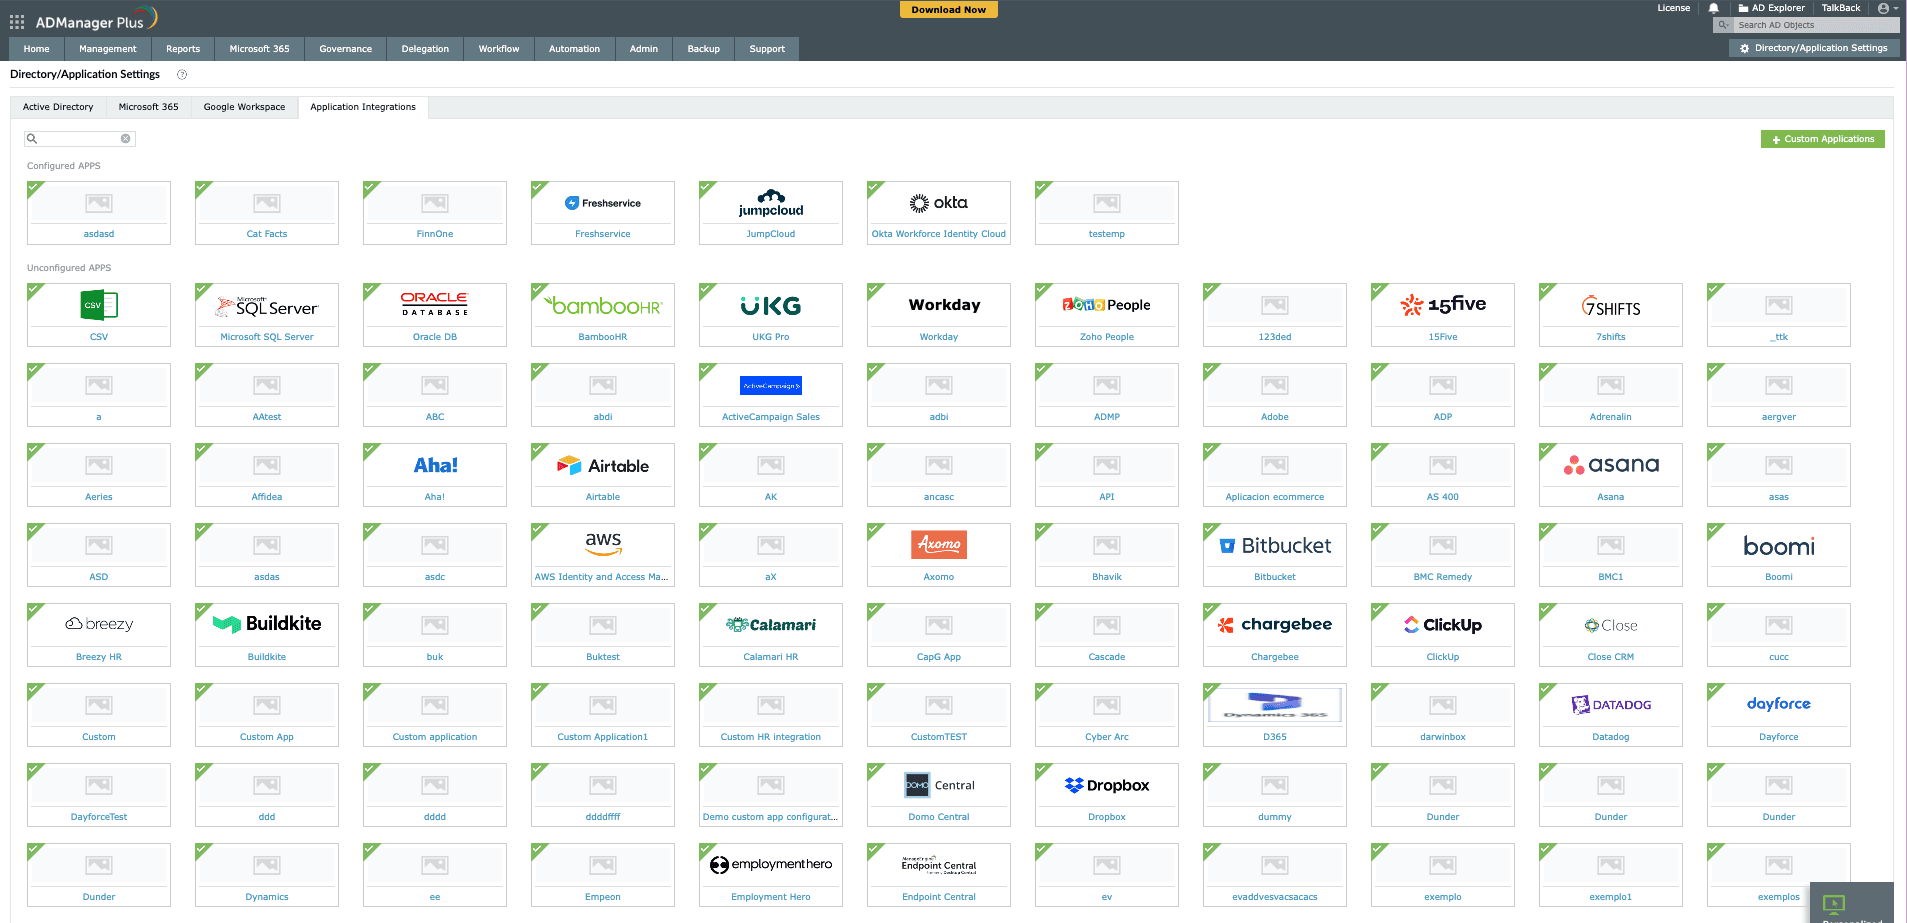Viewport: 1907px width, 923px height.
Task: Click the Axomo logo
Action: (x=939, y=544)
